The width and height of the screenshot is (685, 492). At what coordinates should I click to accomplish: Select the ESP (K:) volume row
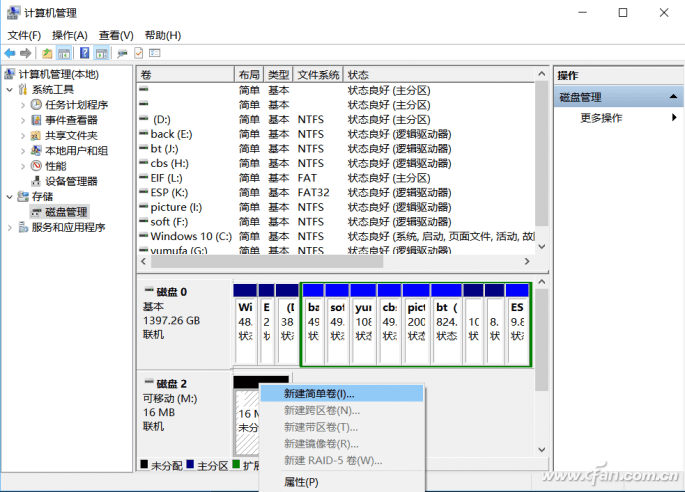pos(336,193)
